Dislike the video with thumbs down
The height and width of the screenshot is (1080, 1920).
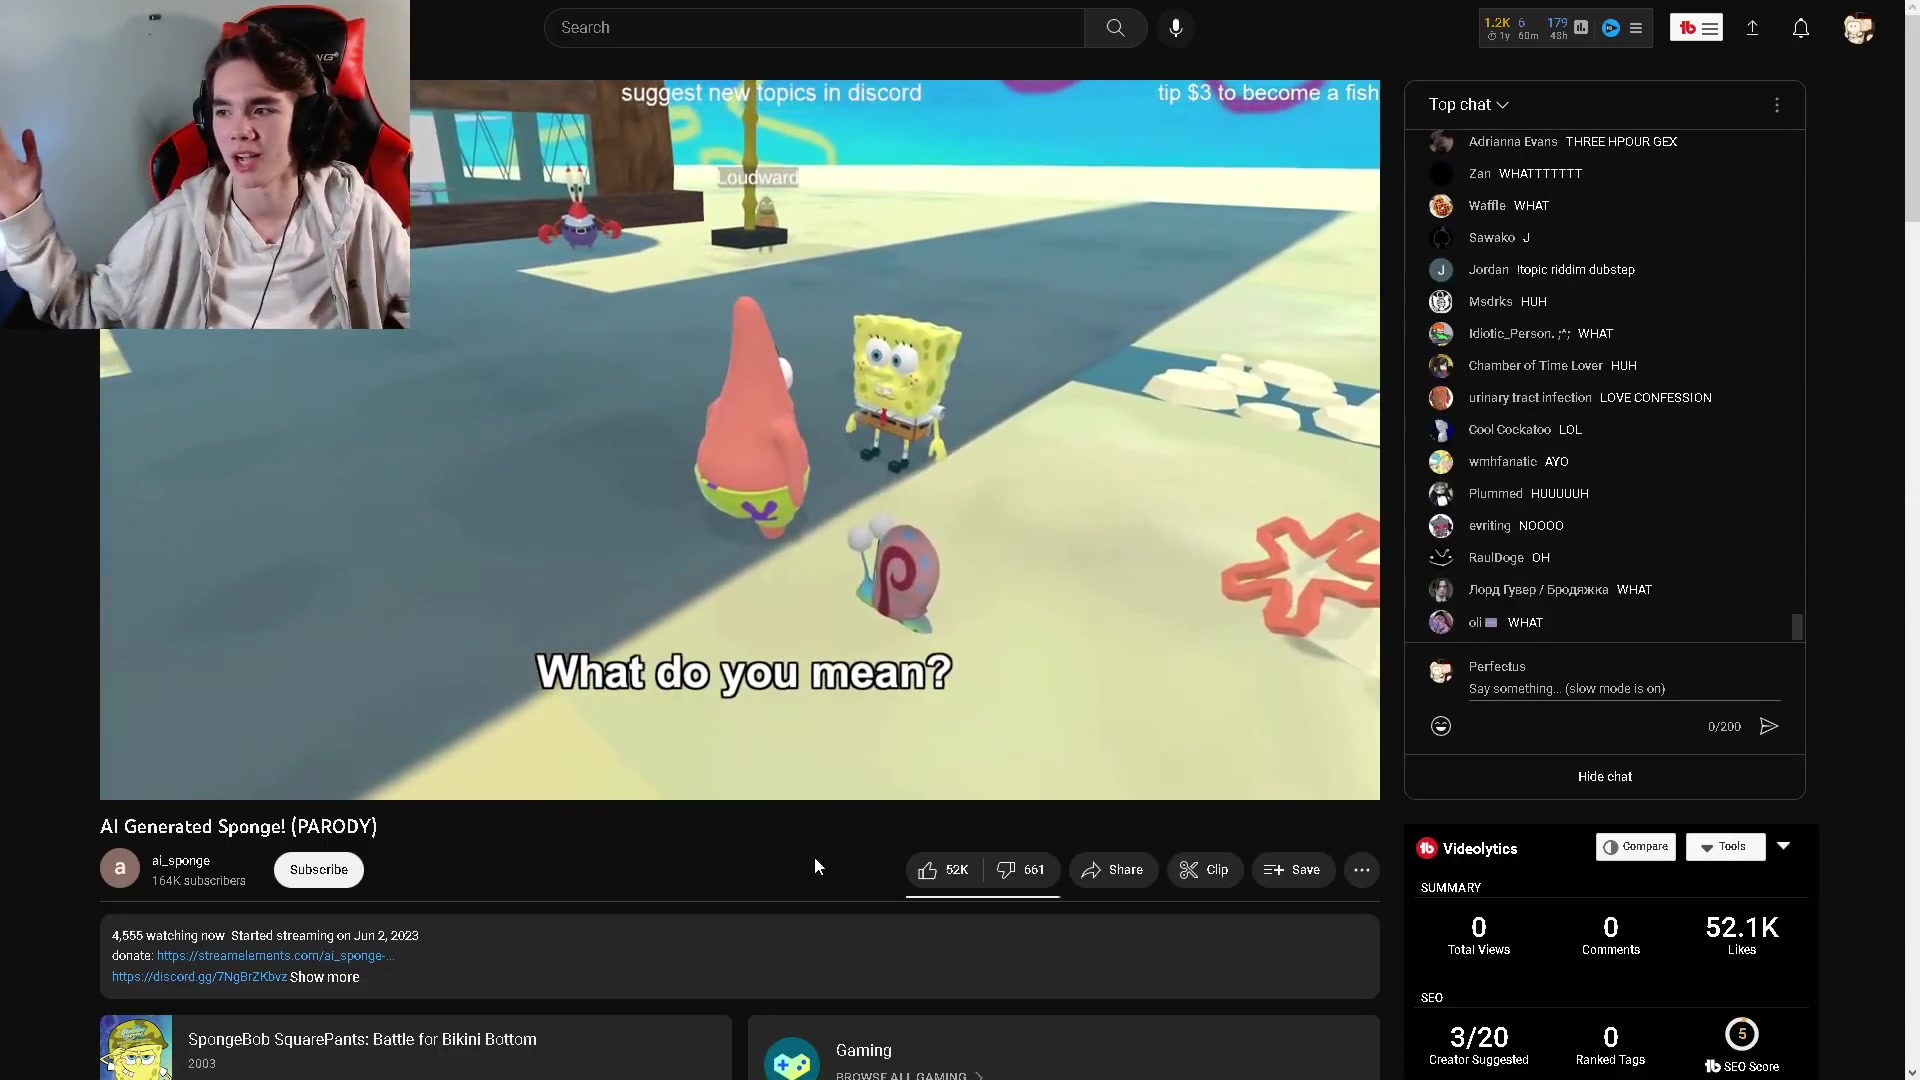click(1021, 870)
